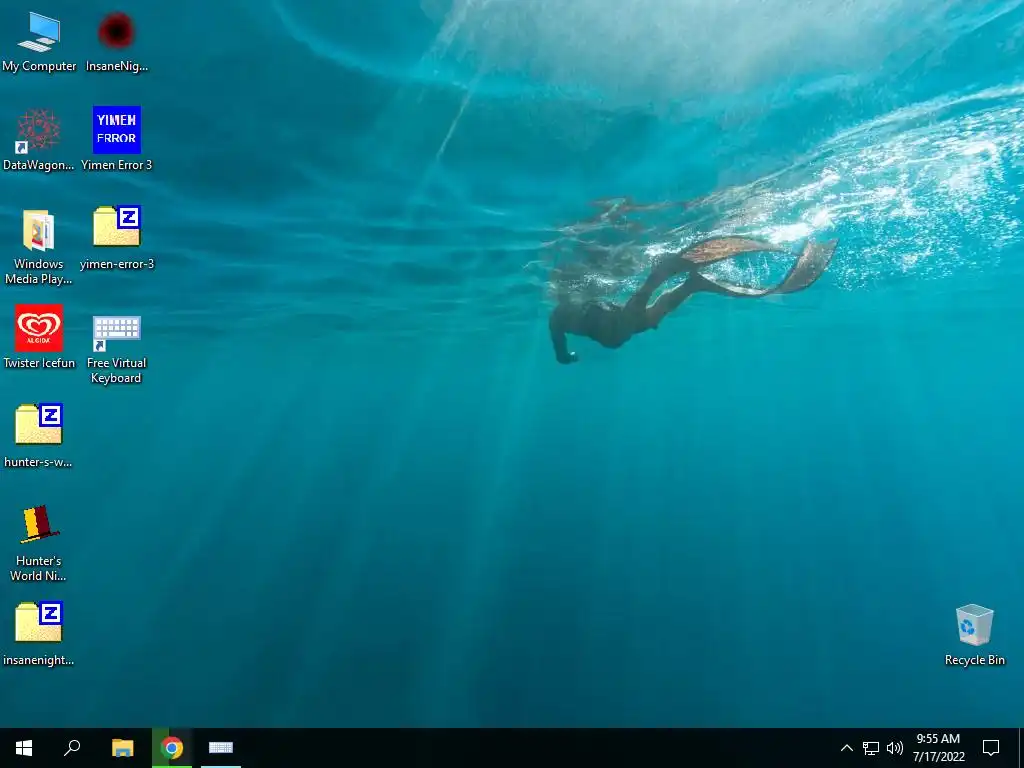Image resolution: width=1024 pixels, height=768 pixels.
Task: Open network status tray icon
Action: tap(871, 748)
